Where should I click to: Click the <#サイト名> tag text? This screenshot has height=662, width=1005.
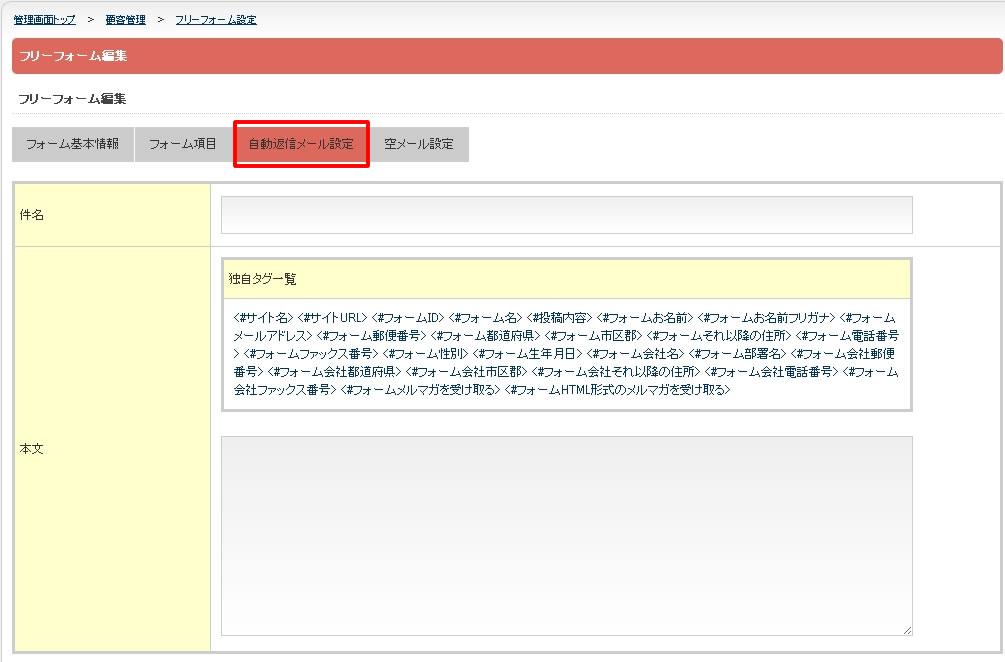tap(263, 317)
